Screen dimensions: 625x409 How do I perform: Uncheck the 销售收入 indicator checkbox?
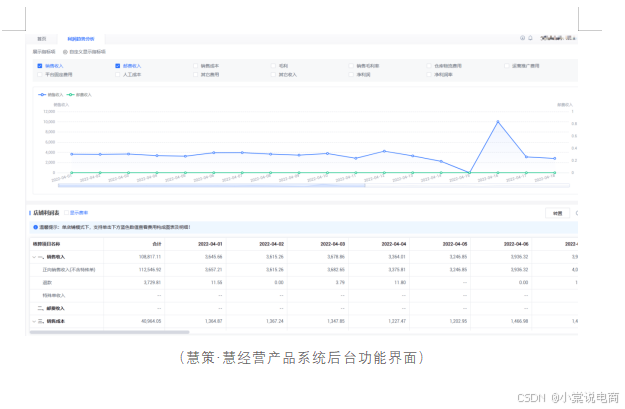[40, 66]
